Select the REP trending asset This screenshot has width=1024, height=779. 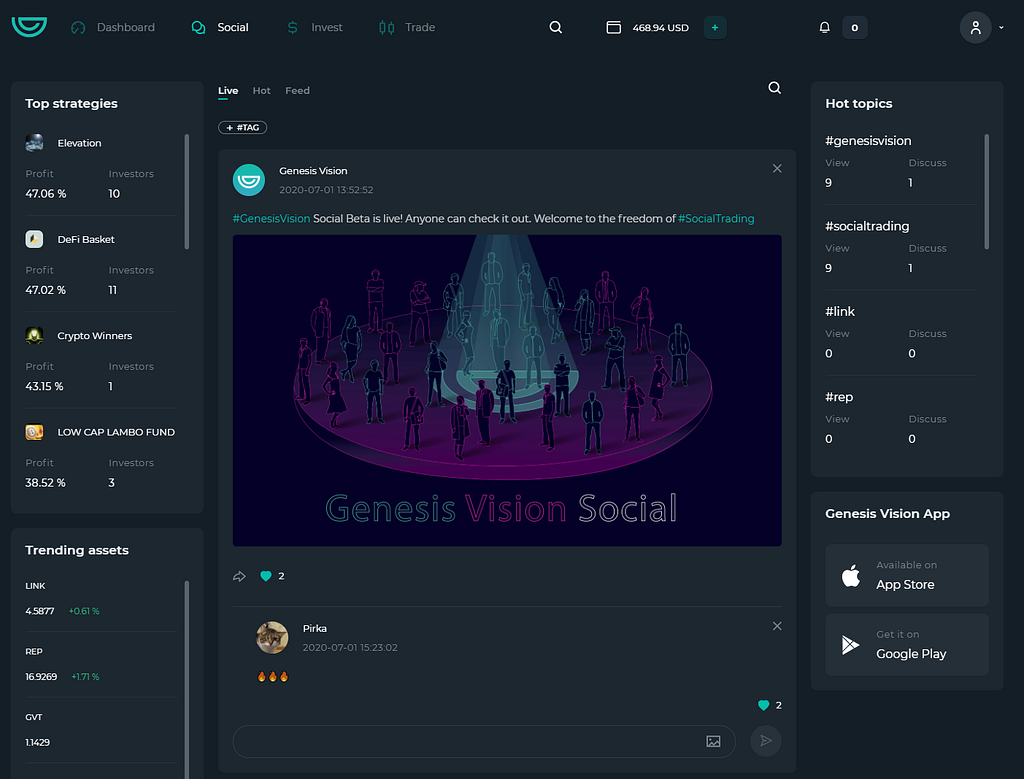click(x=34, y=652)
